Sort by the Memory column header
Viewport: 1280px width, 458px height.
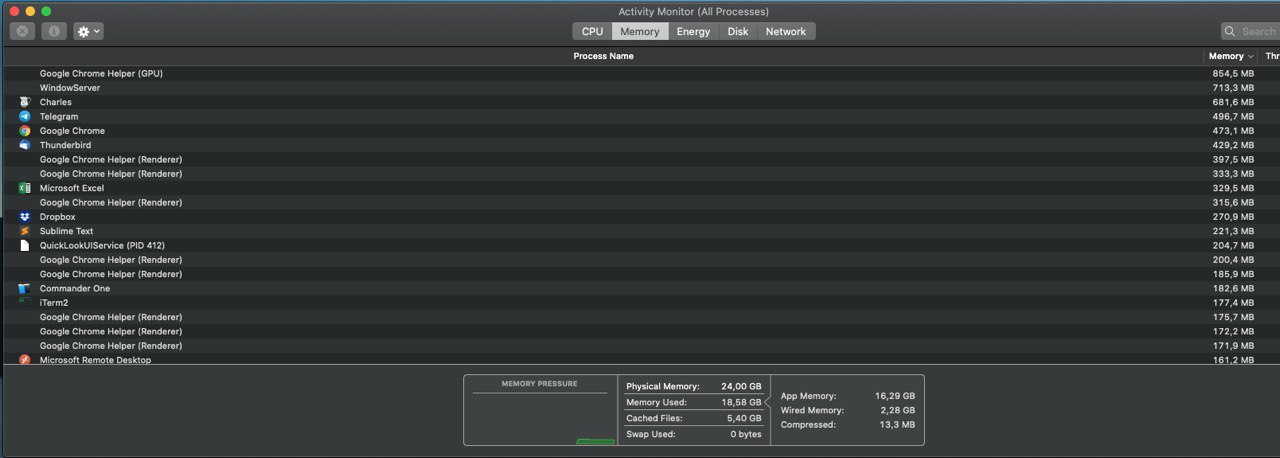pyautogui.click(x=1231, y=56)
